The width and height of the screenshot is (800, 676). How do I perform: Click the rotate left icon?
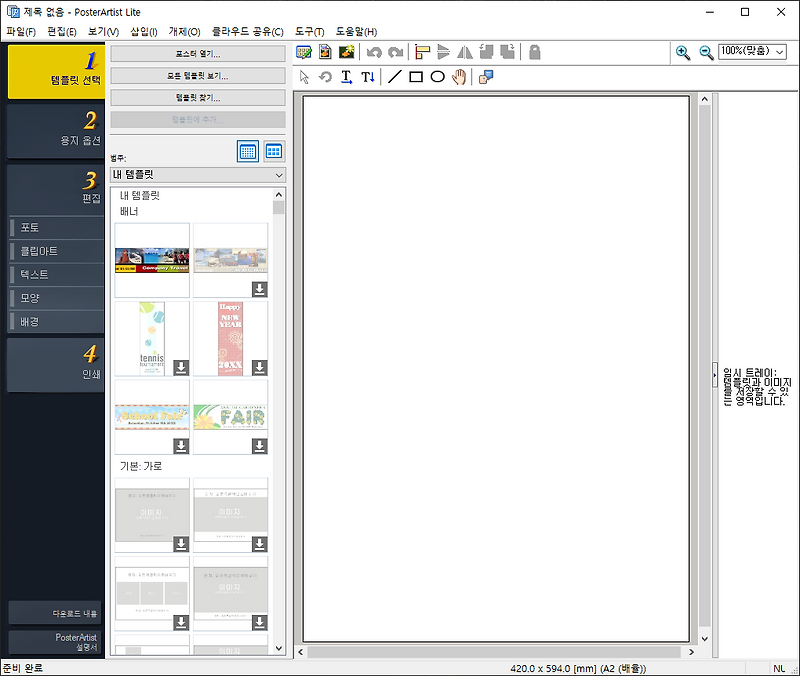click(486, 52)
